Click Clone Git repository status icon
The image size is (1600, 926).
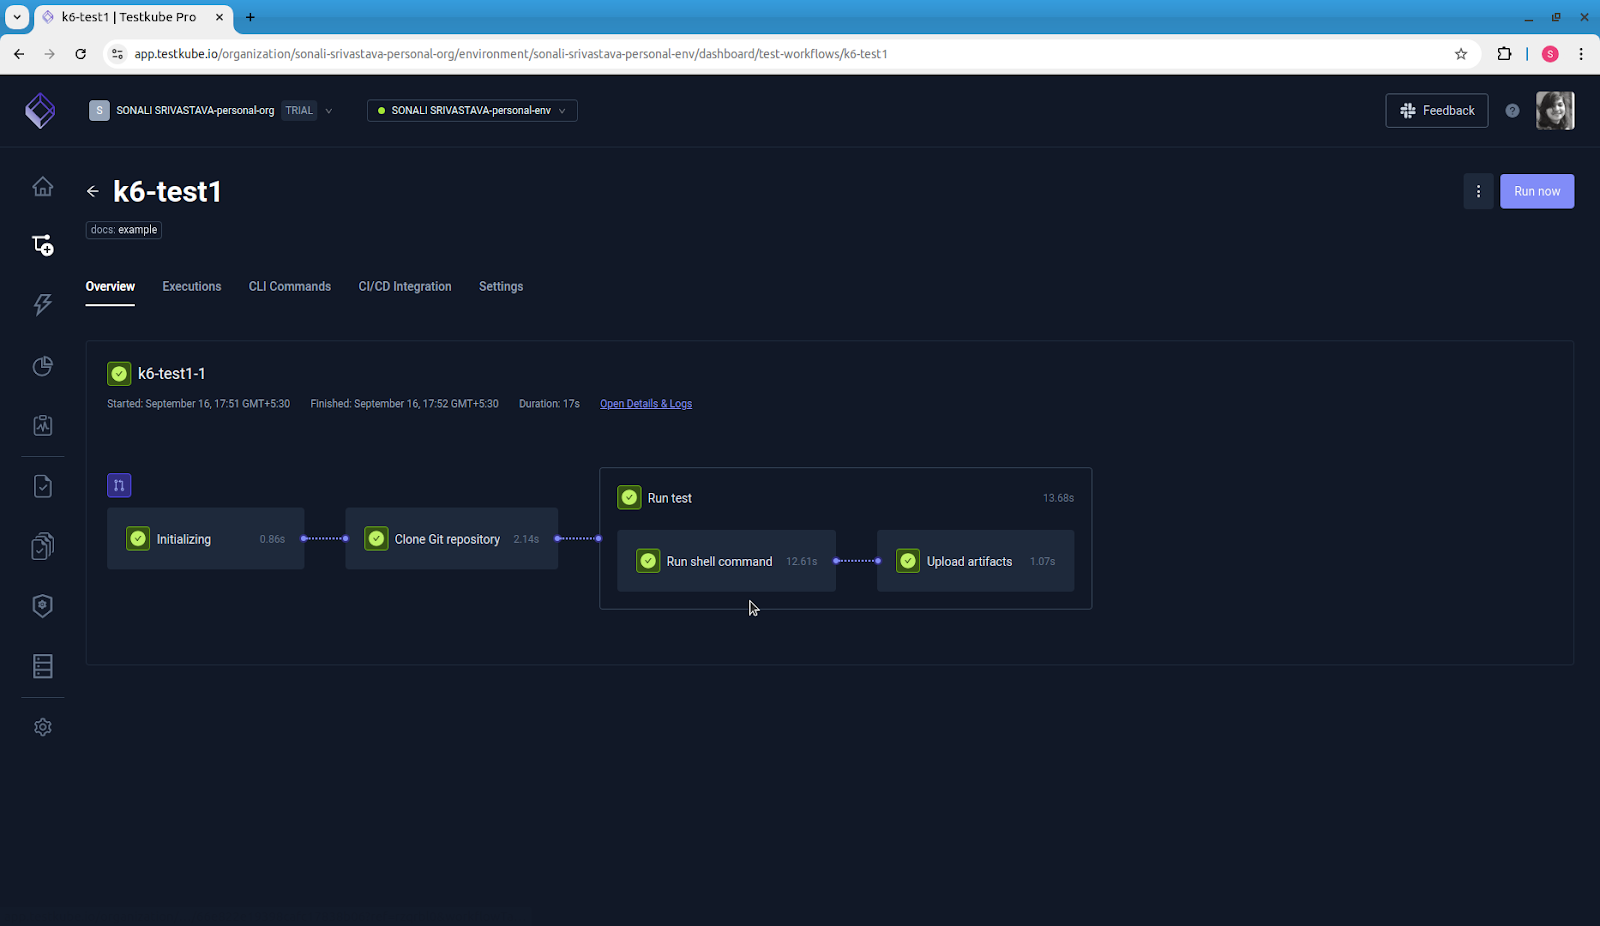pyautogui.click(x=376, y=539)
